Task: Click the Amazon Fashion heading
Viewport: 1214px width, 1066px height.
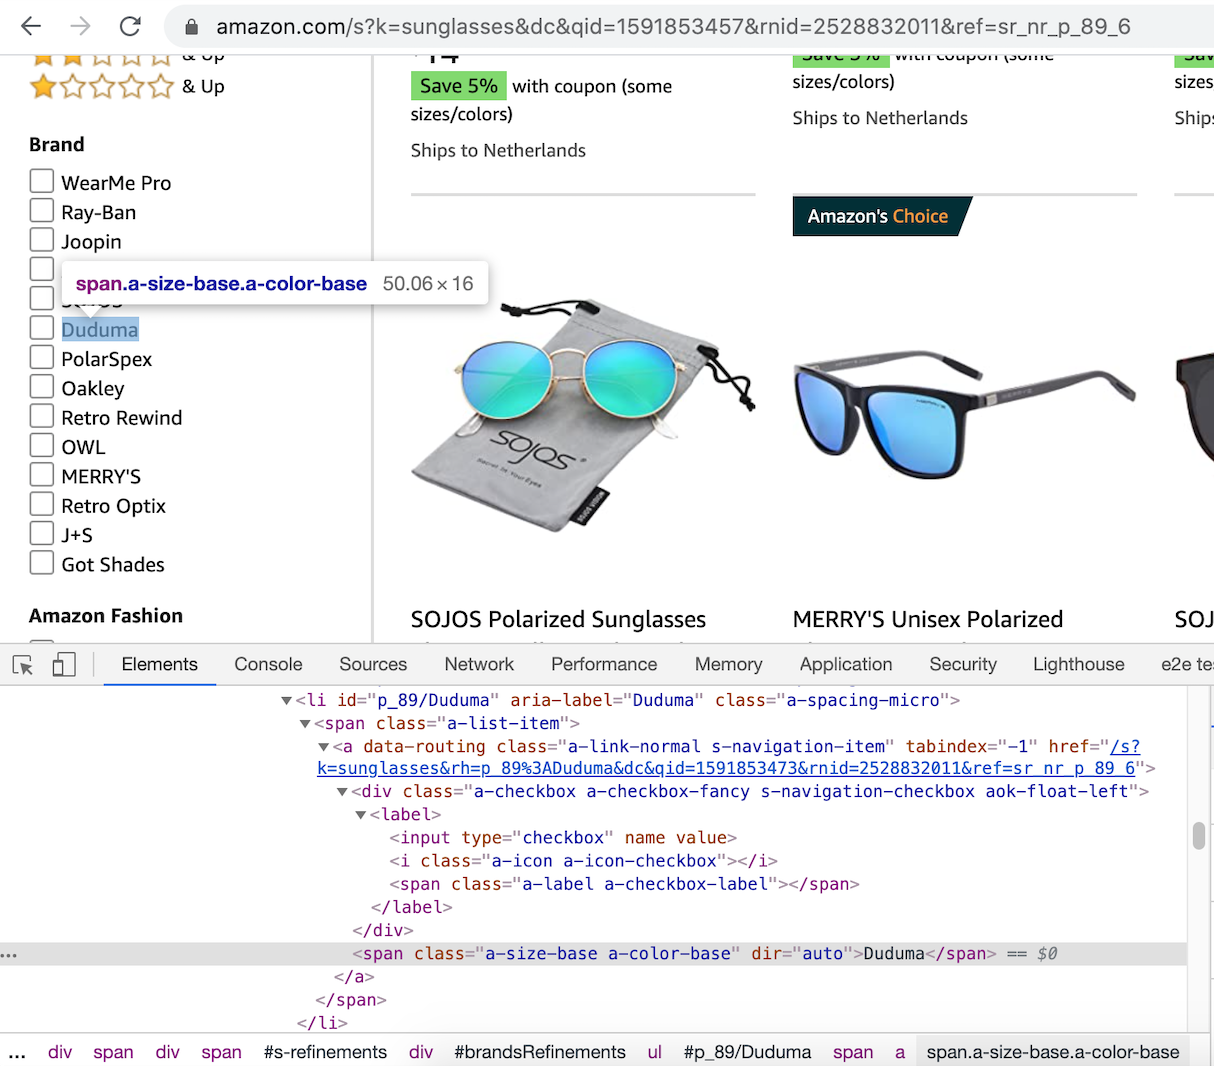Action: [x=106, y=616]
